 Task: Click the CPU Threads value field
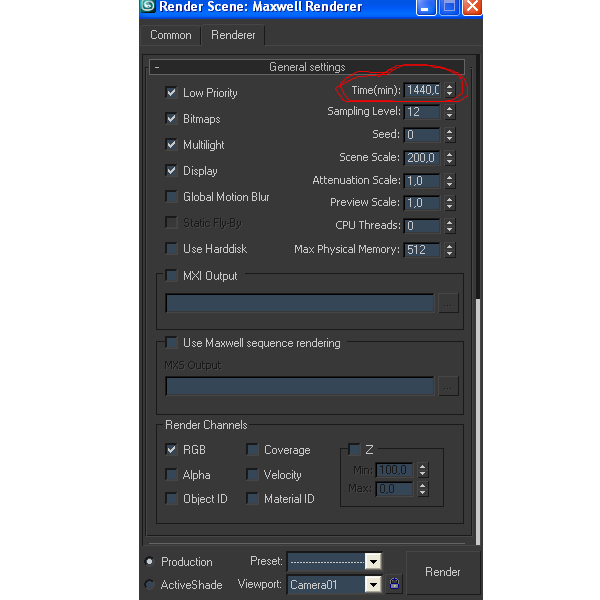click(422, 226)
